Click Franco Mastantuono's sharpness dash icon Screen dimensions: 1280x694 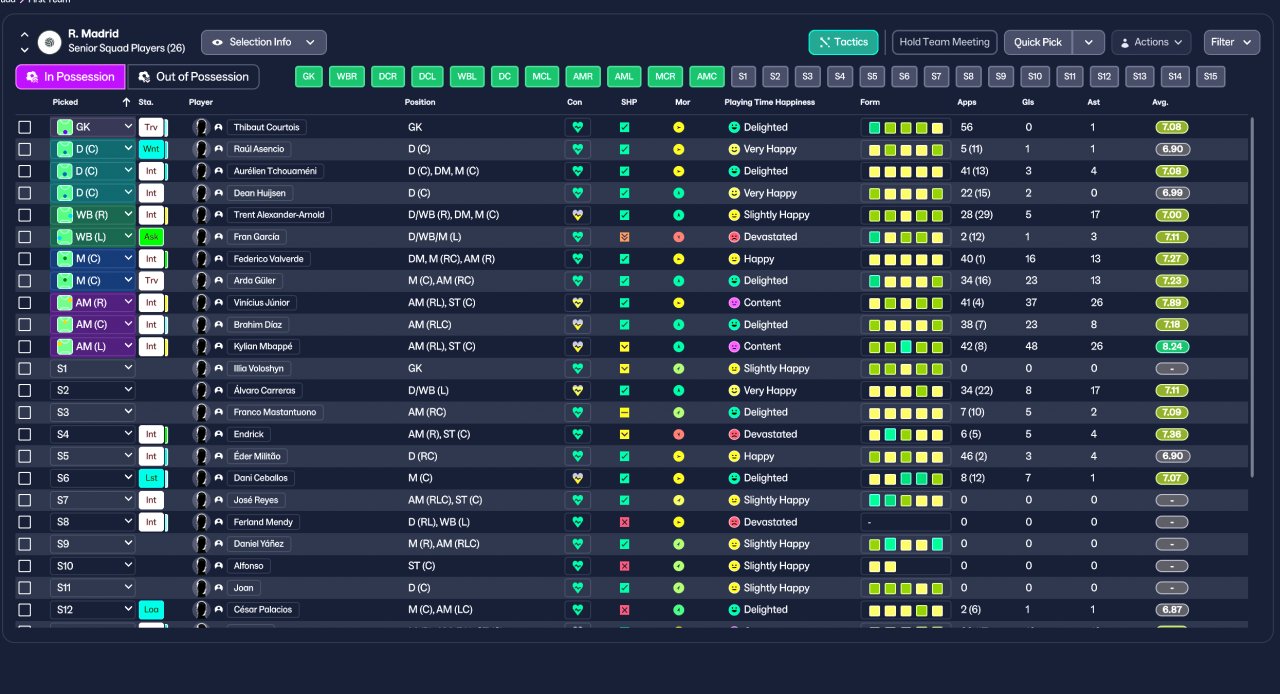pos(625,412)
